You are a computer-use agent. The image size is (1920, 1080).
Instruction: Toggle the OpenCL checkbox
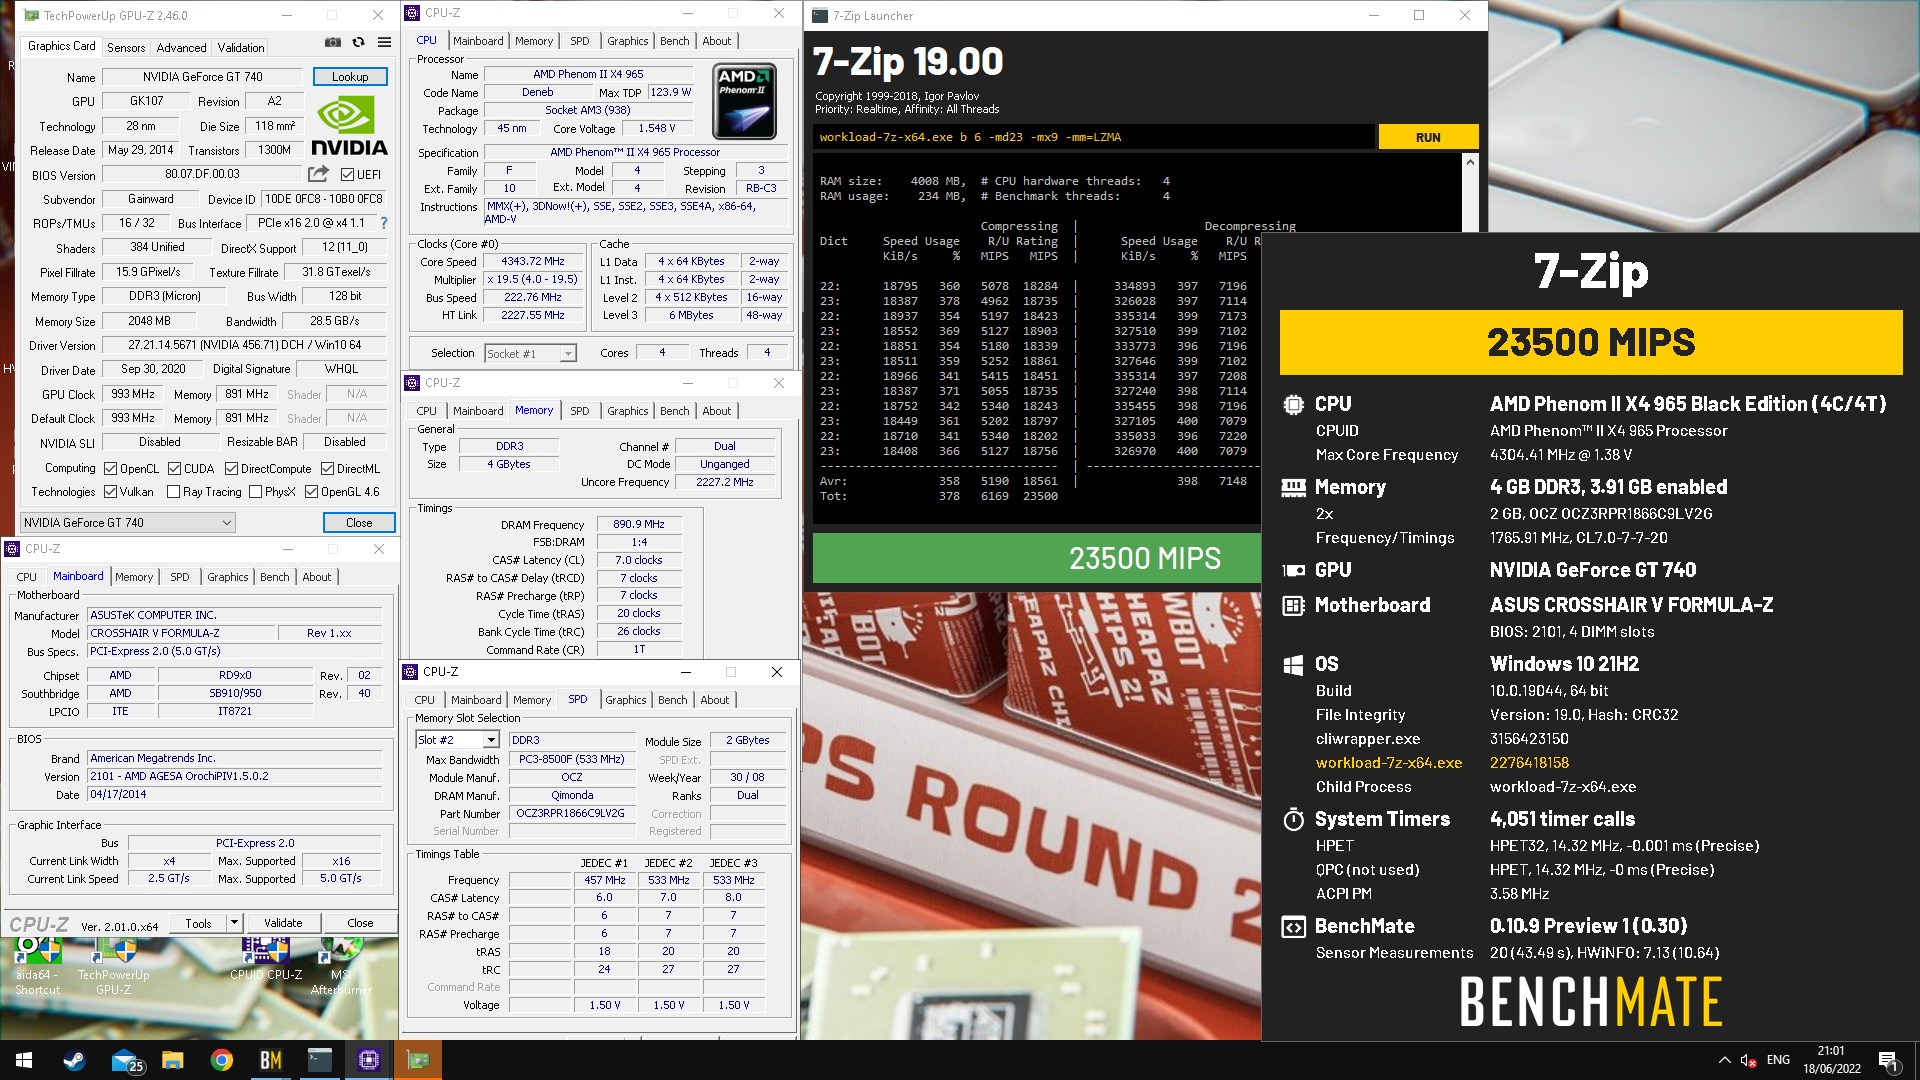[x=111, y=468]
